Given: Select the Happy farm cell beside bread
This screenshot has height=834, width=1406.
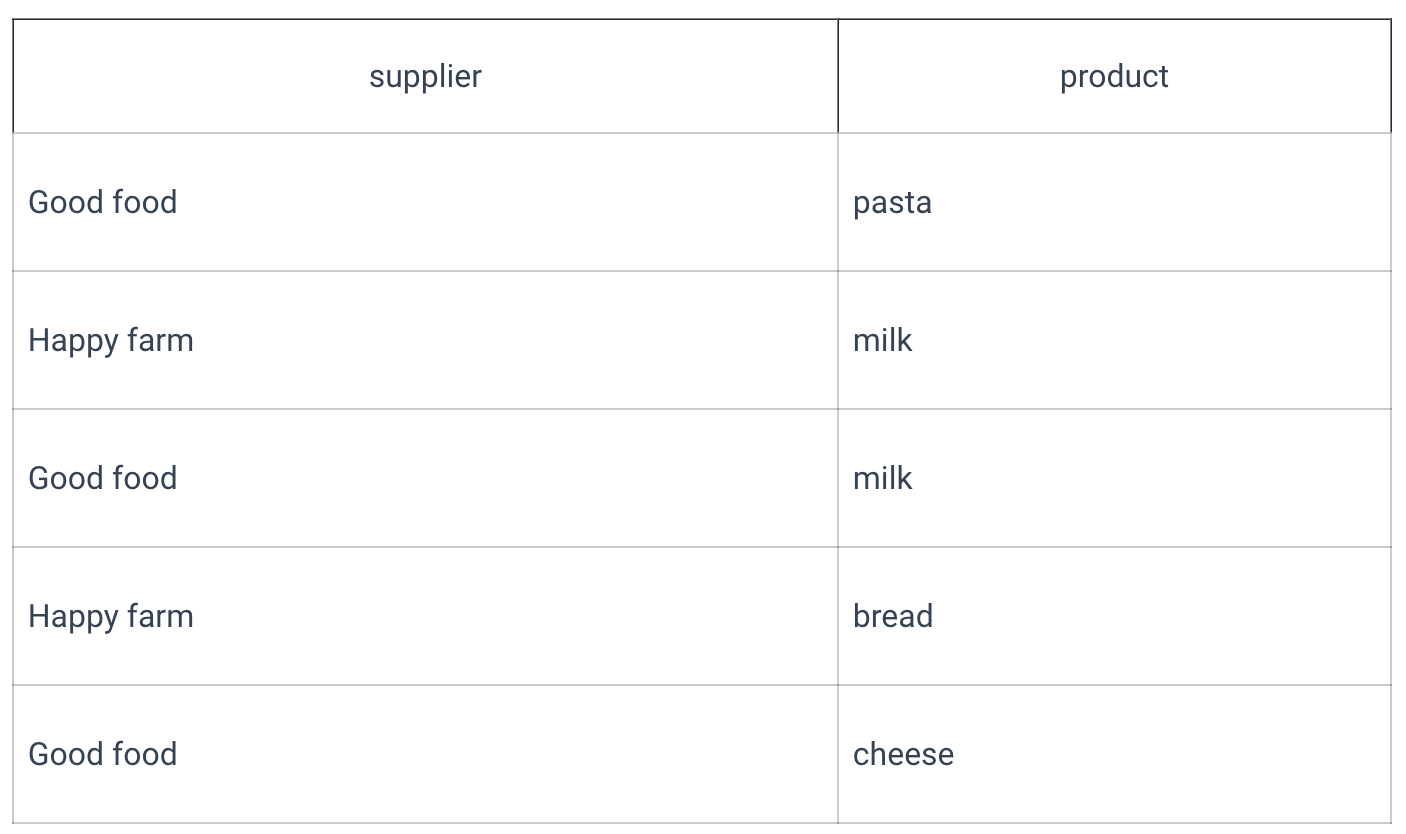Looking at the screenshot, I should [x=425, y=616].
